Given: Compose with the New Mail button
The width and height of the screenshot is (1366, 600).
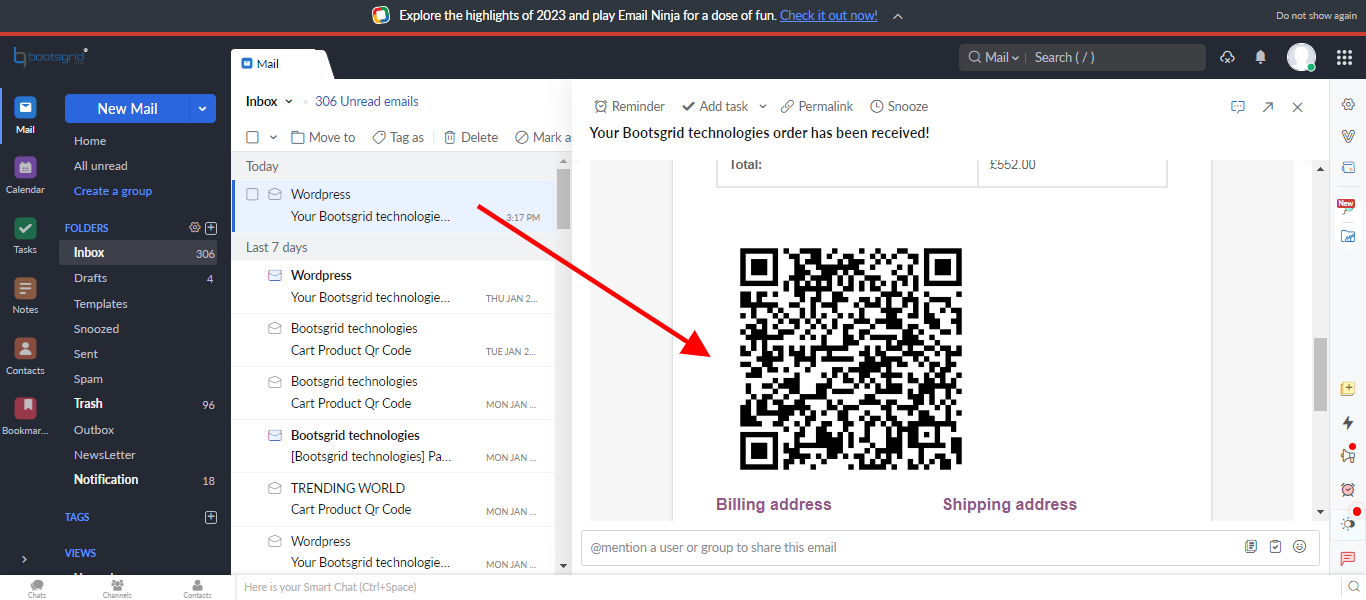Looking at the screenshot, I should (x=127, y=108).
